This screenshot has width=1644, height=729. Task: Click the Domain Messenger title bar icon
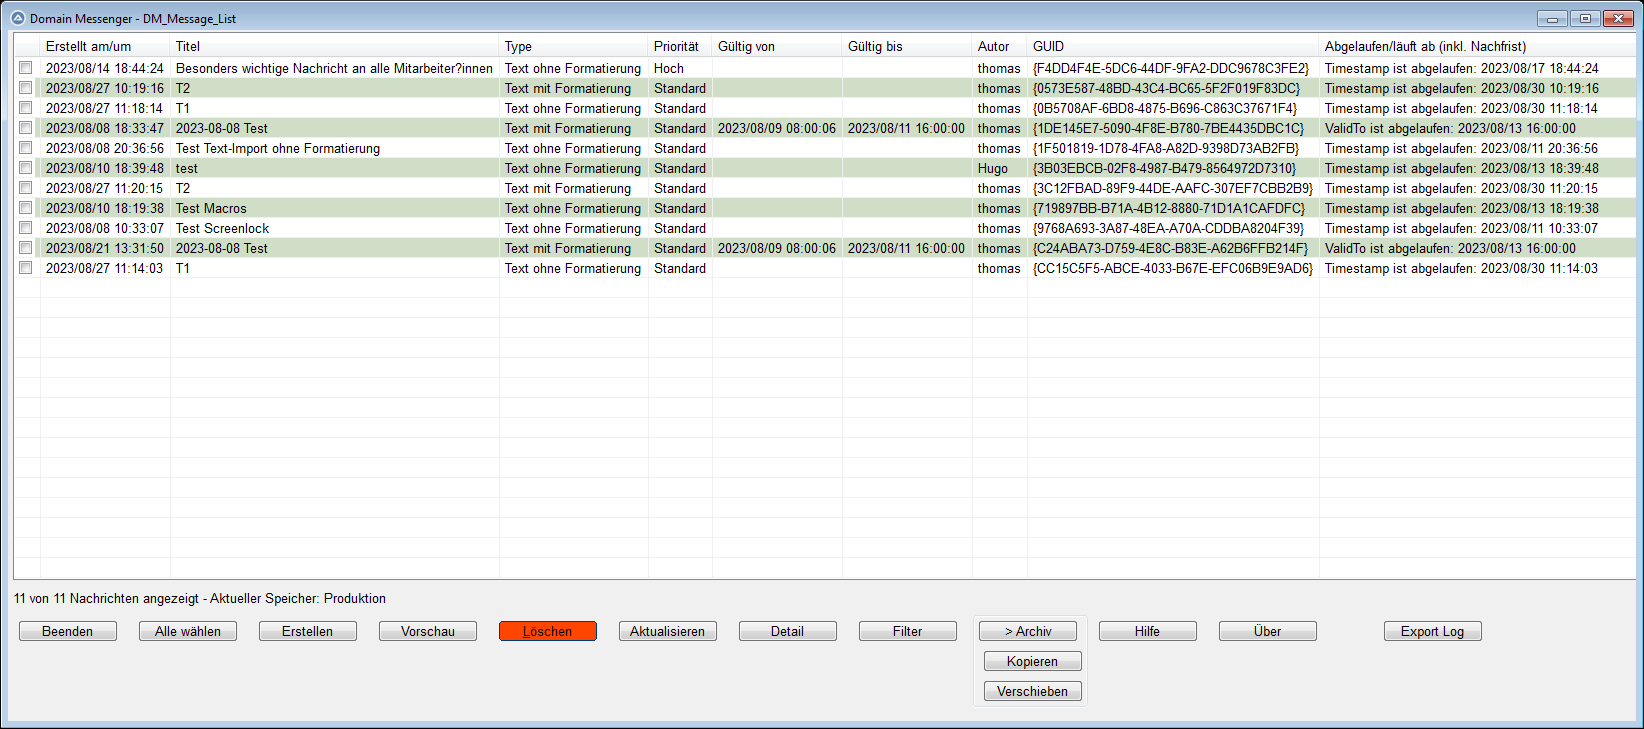[x=18, y=18]
